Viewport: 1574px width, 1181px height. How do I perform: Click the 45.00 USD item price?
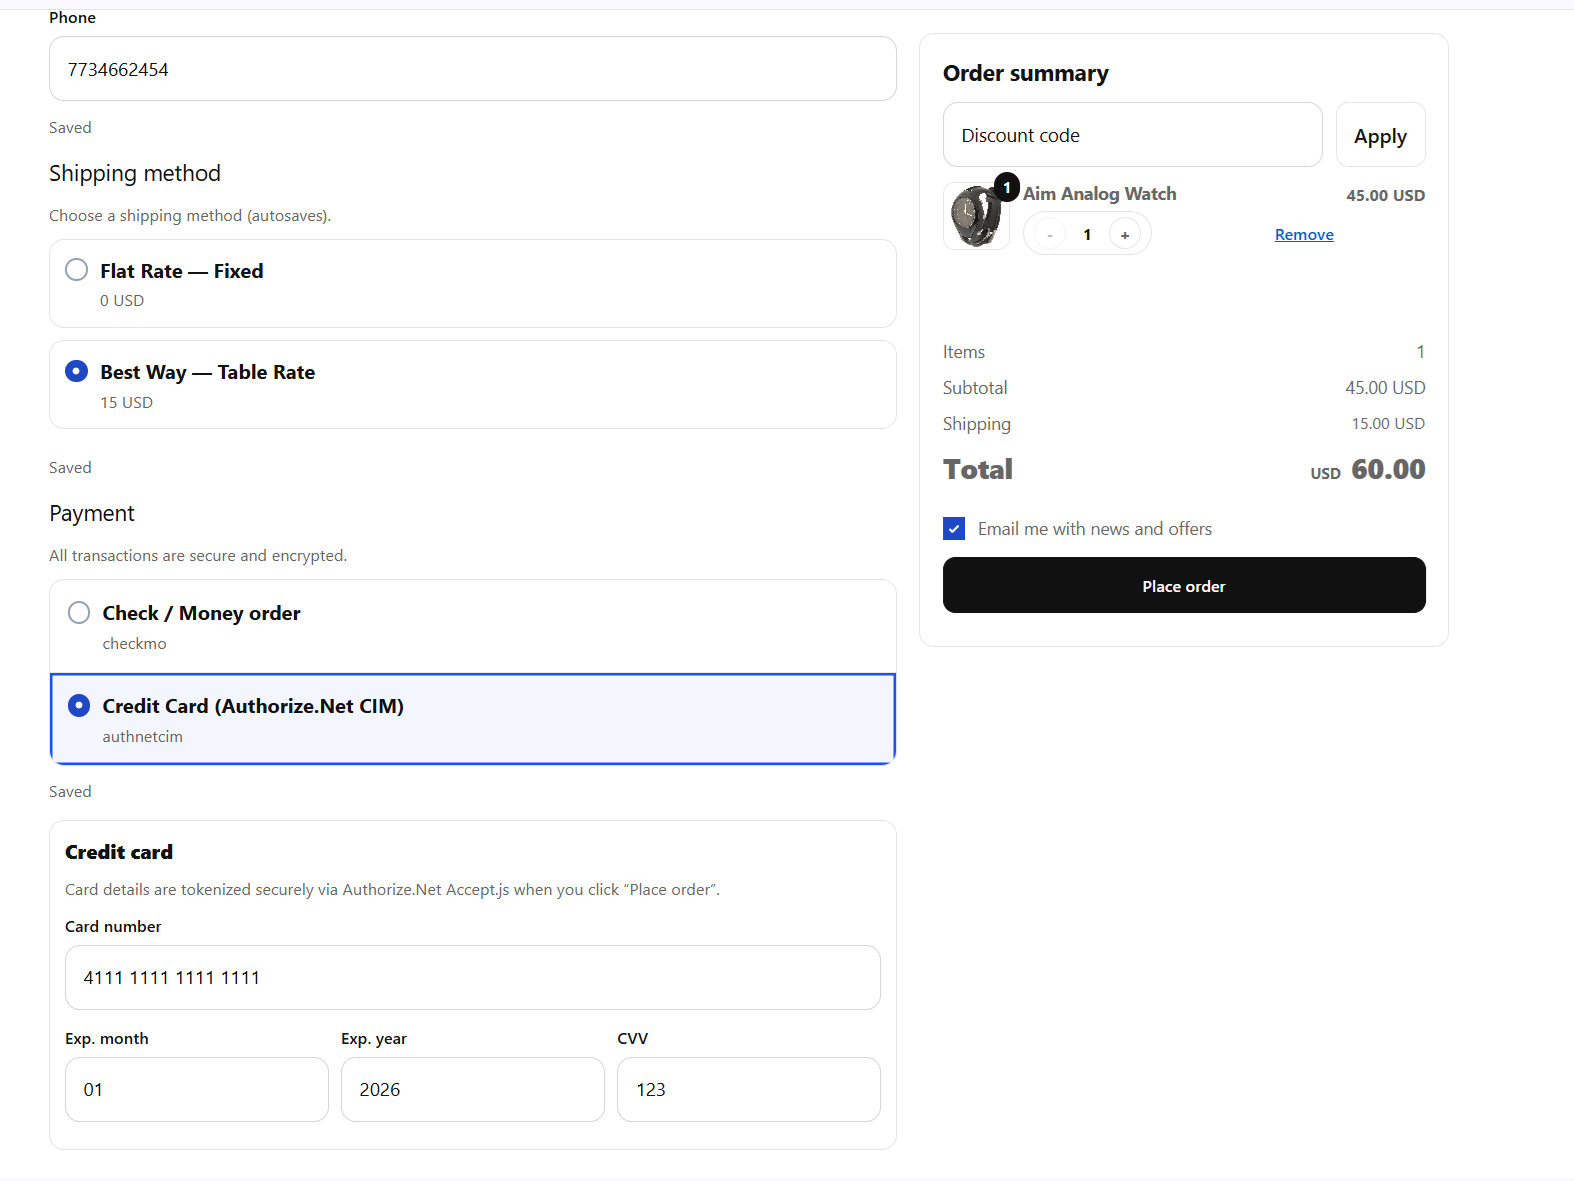click(1385, 195)
